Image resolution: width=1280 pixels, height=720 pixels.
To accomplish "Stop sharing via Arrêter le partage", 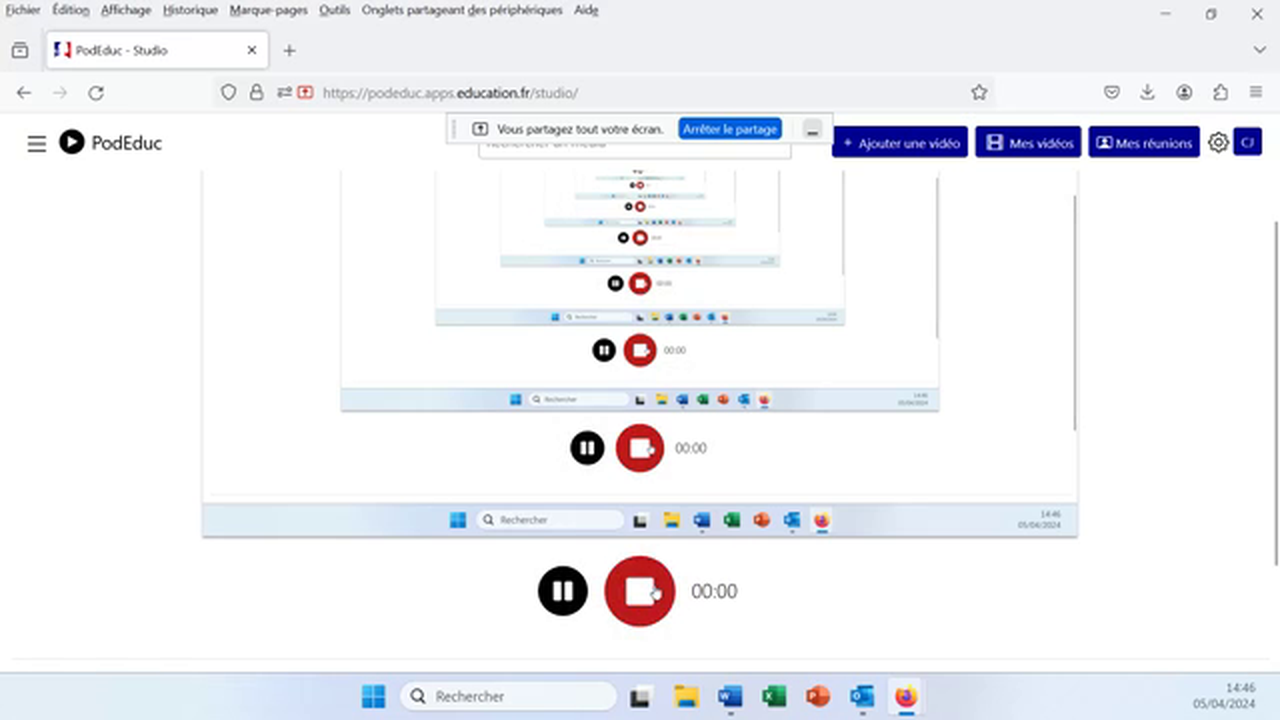I will click(x=730, y=129).
